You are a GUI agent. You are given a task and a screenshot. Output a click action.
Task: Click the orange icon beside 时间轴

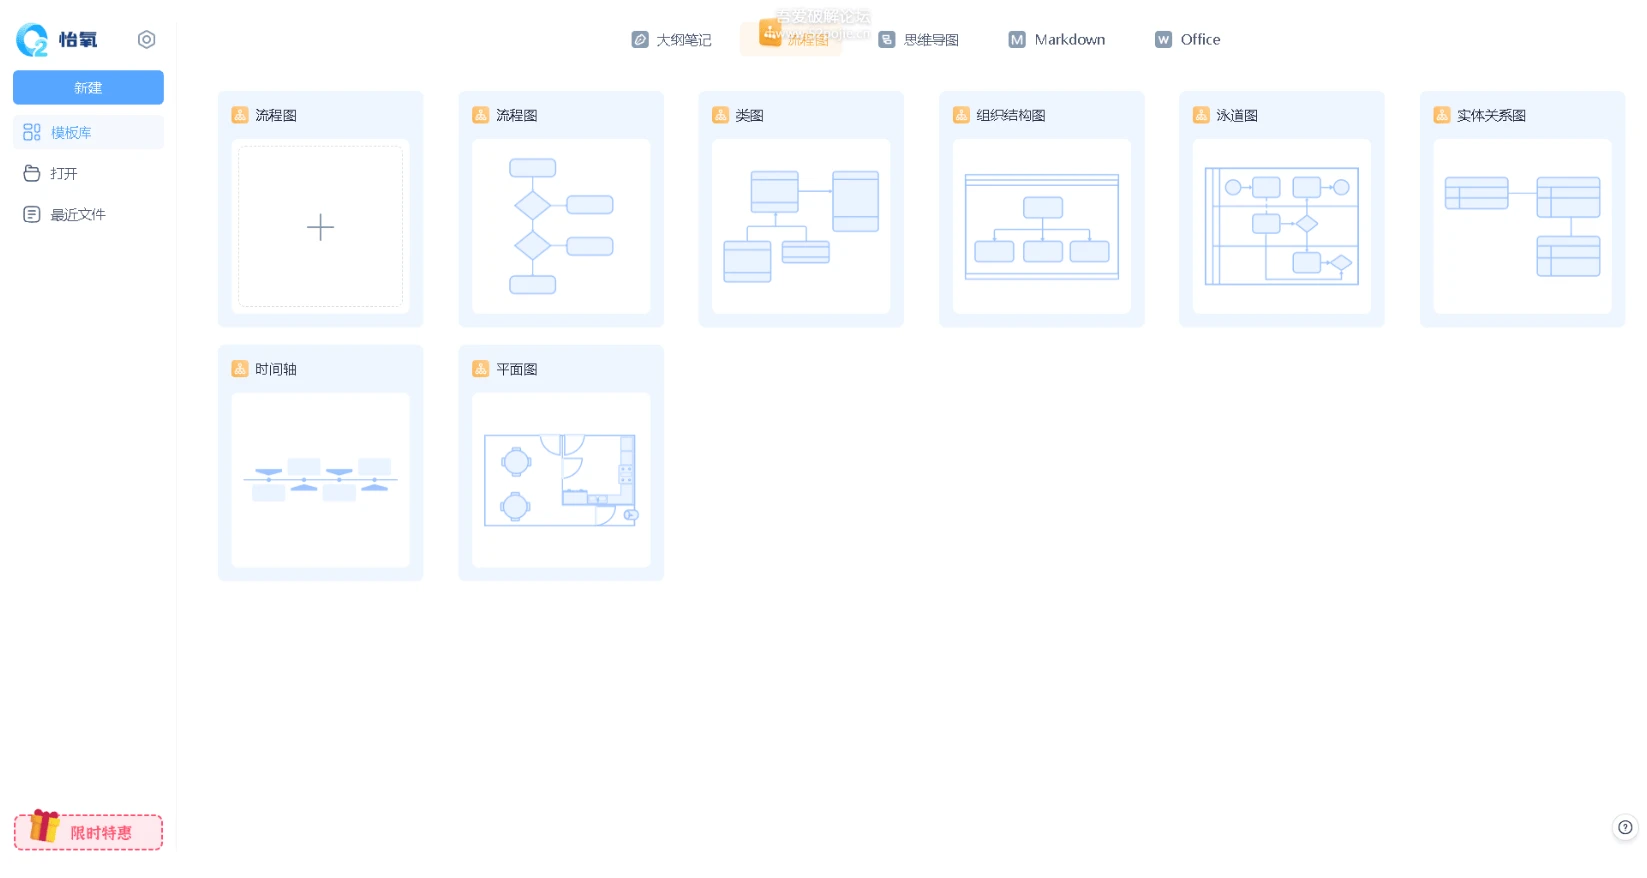click(240, 369)
